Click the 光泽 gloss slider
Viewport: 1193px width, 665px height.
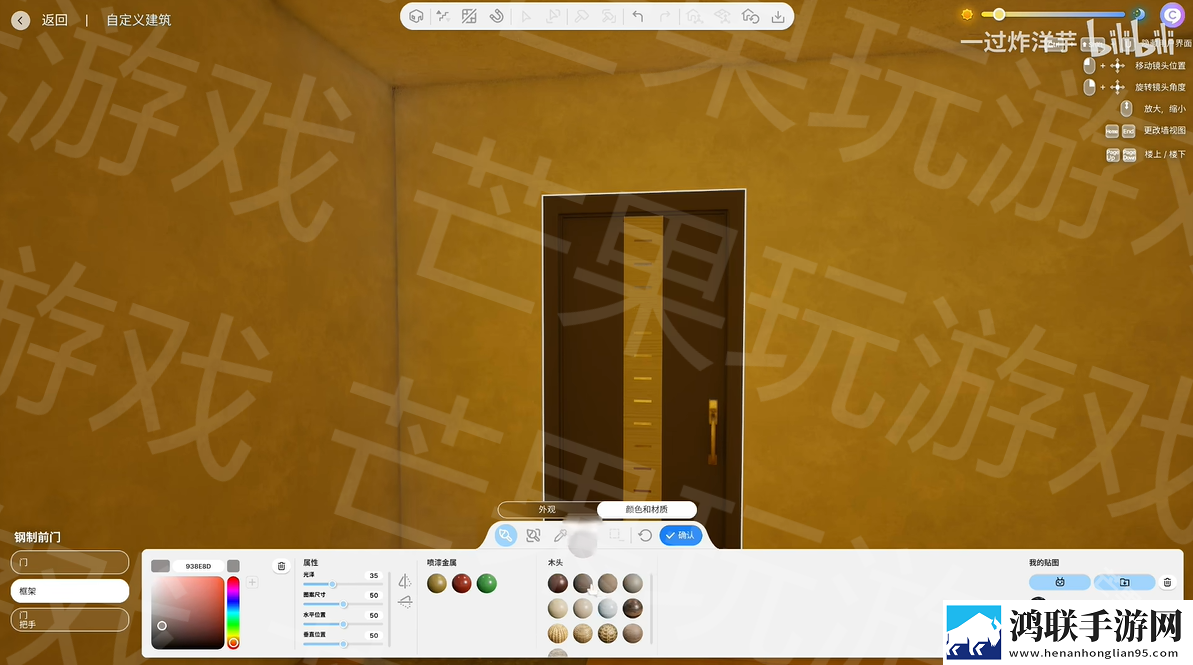(x=342, y=584)
